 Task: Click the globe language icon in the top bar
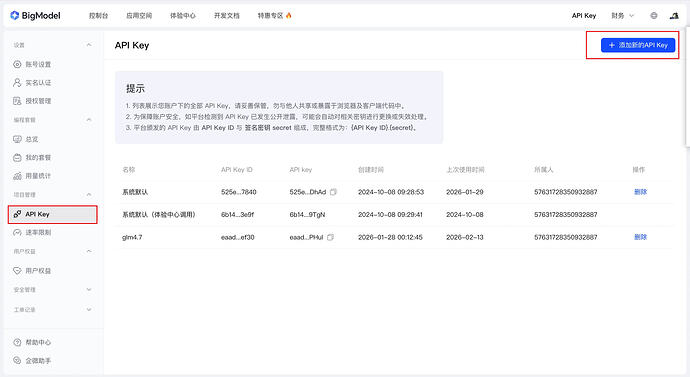click(x=654, y=15)
